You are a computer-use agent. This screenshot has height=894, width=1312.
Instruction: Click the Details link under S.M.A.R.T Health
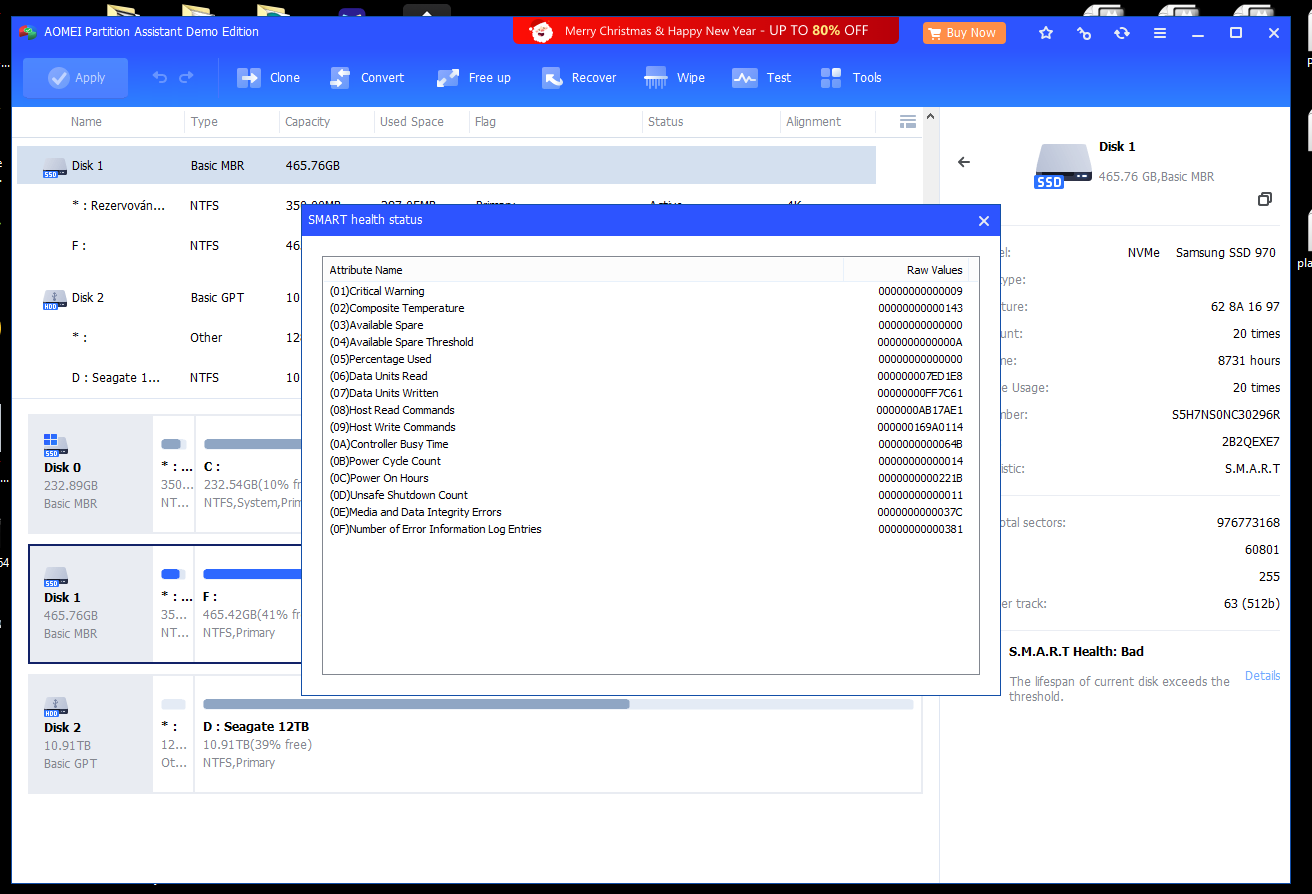click(1262, 676)
